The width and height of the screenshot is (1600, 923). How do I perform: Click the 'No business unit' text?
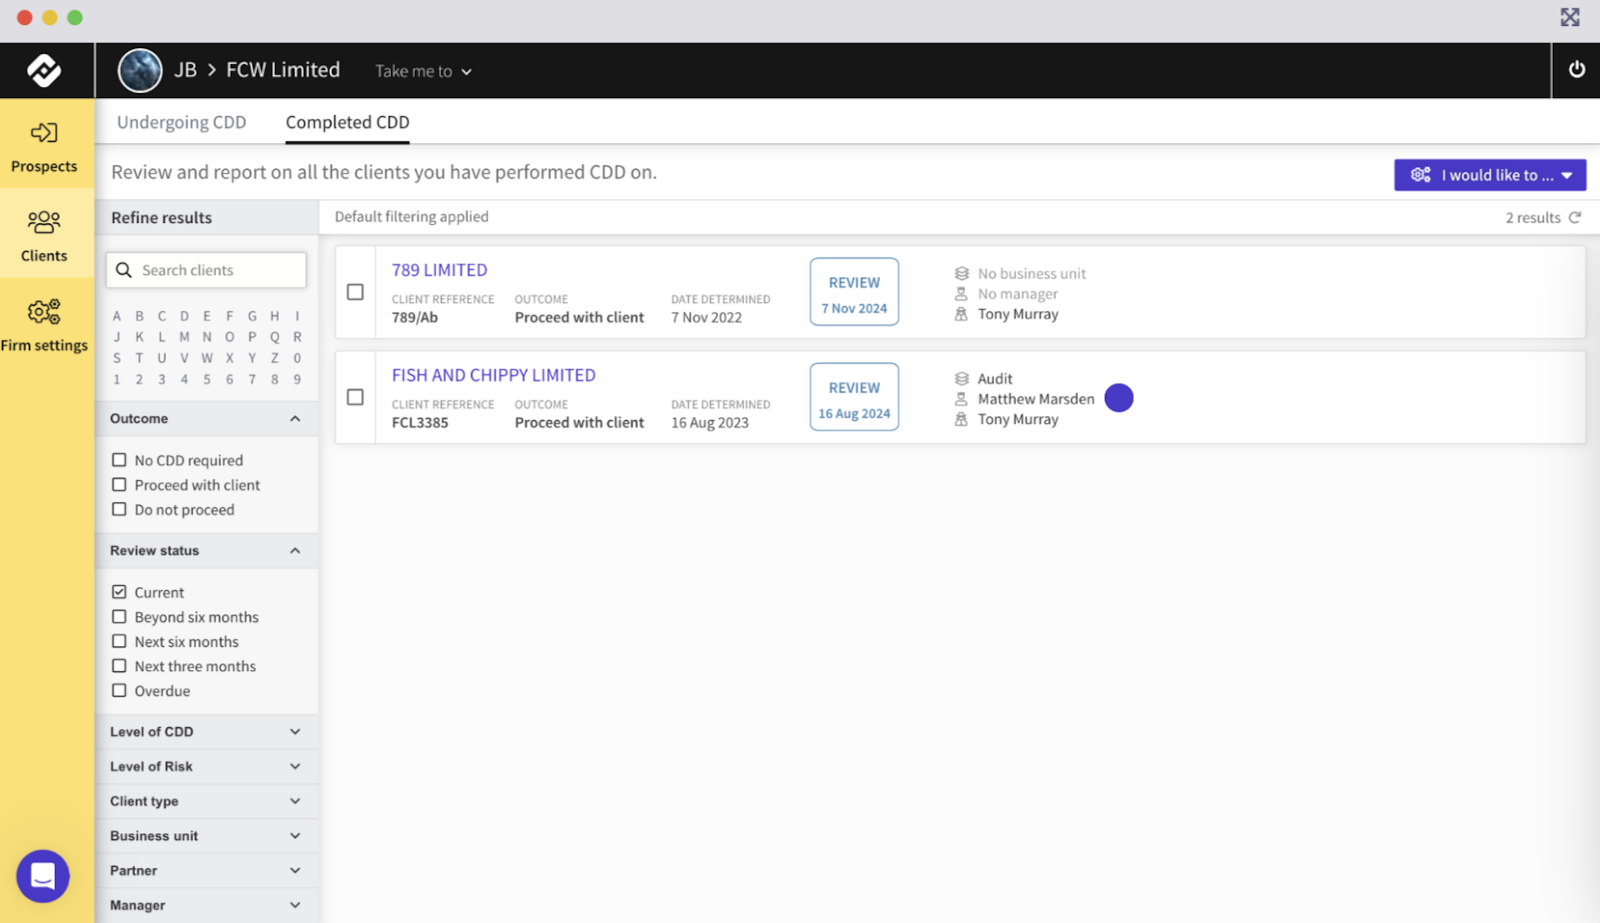pyautogui.click(x=1032, y=273)
